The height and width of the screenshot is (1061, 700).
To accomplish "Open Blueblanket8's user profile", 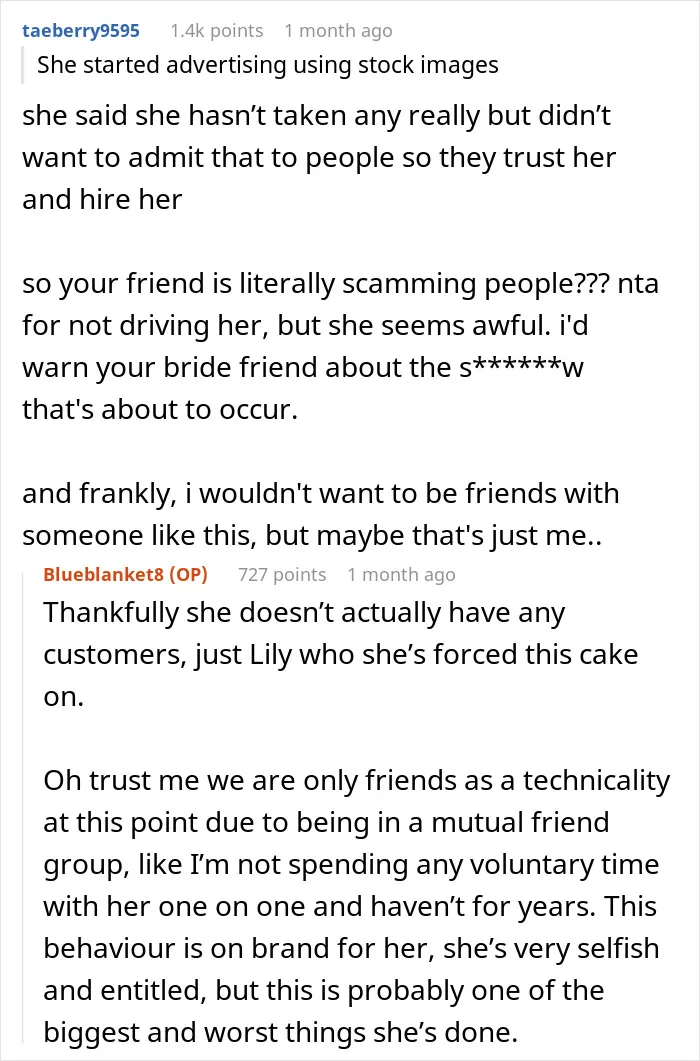I will pyautogui.click(x=104, y=574).
